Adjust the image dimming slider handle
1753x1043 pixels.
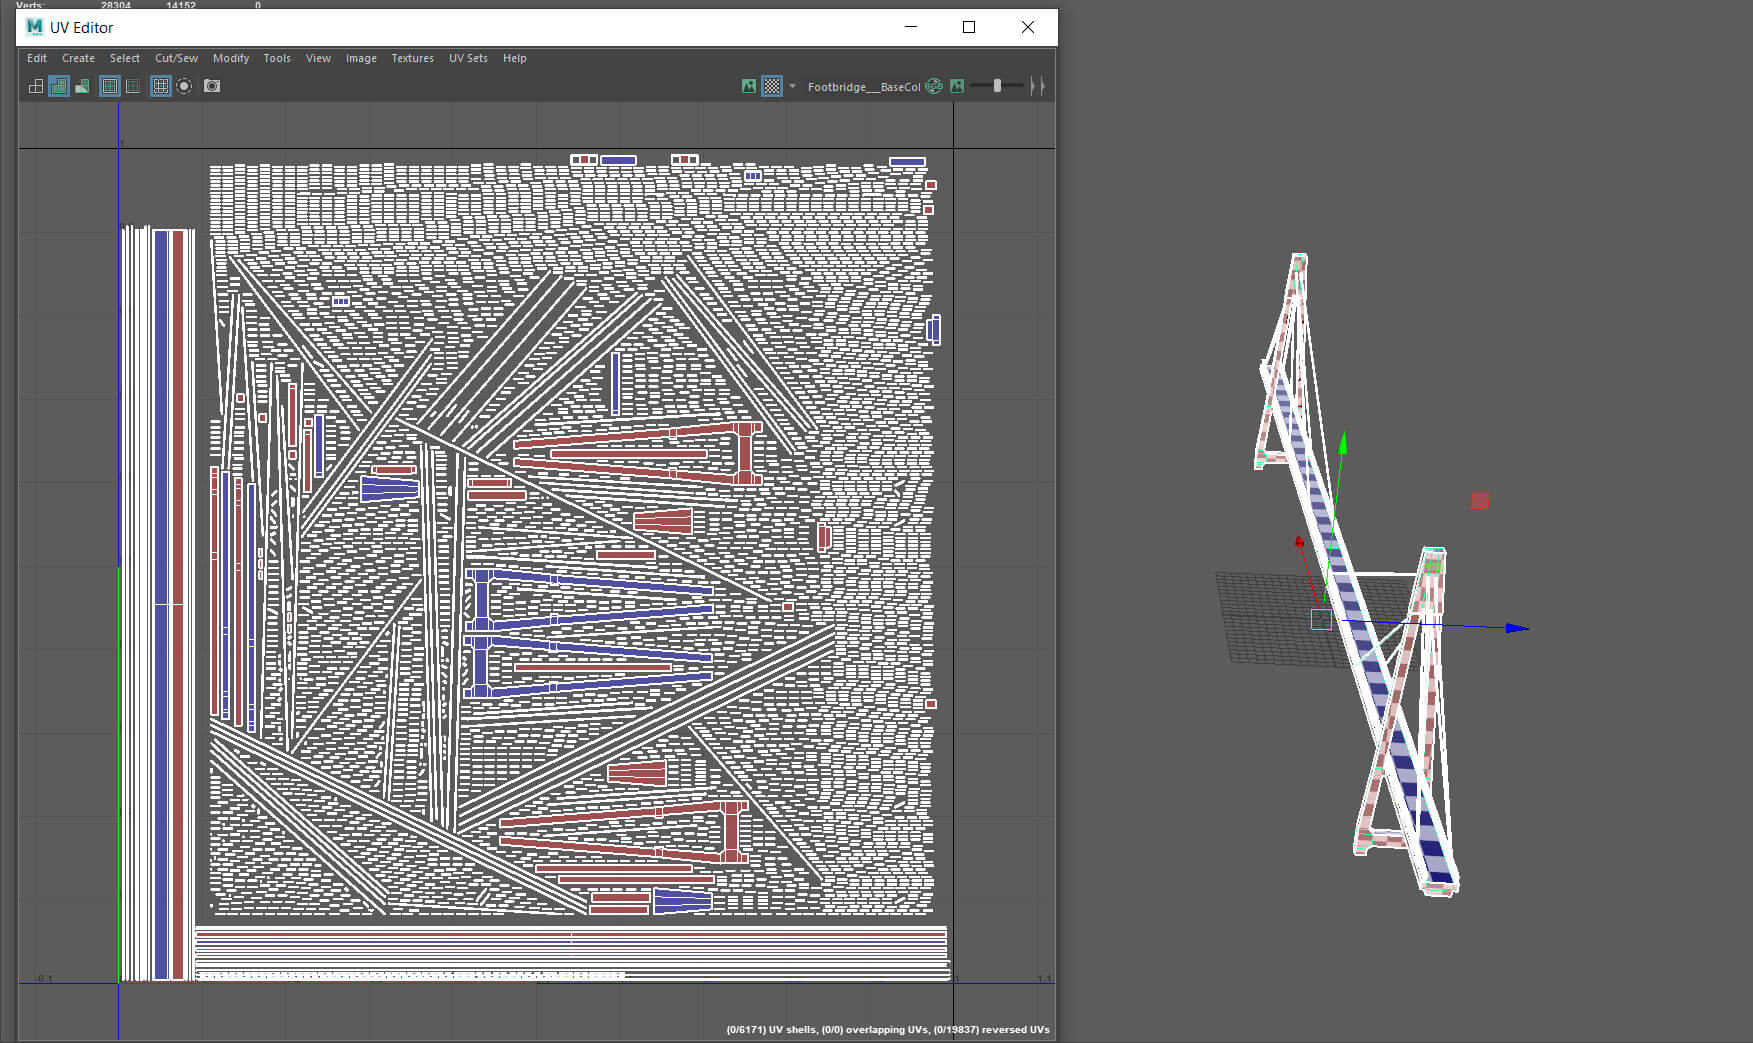[997, 86]
